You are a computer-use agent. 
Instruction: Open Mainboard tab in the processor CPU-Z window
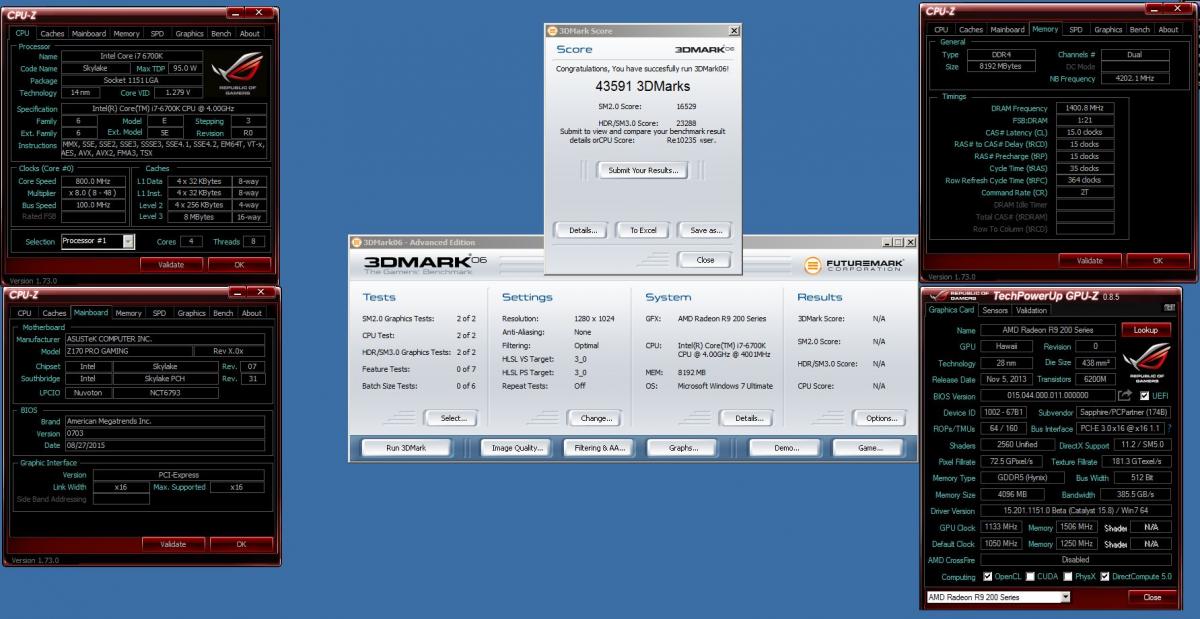[89, 33]
